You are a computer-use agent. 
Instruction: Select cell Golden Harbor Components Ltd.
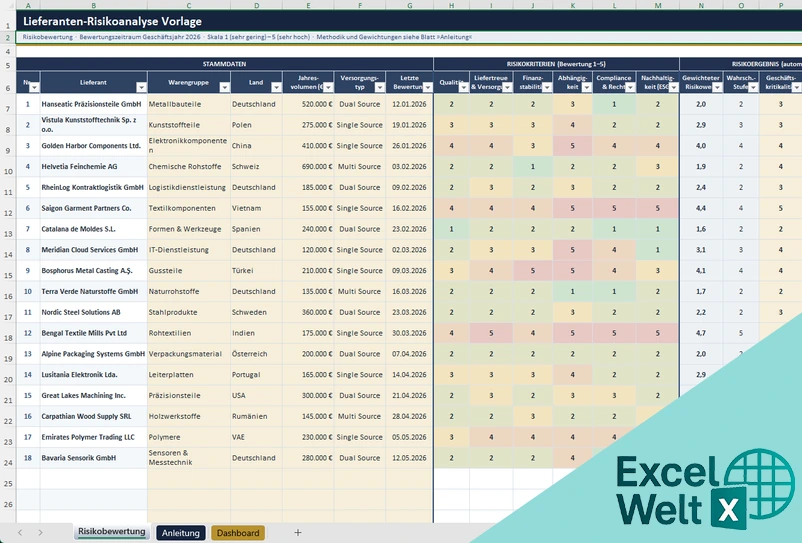tap(94, 146)
